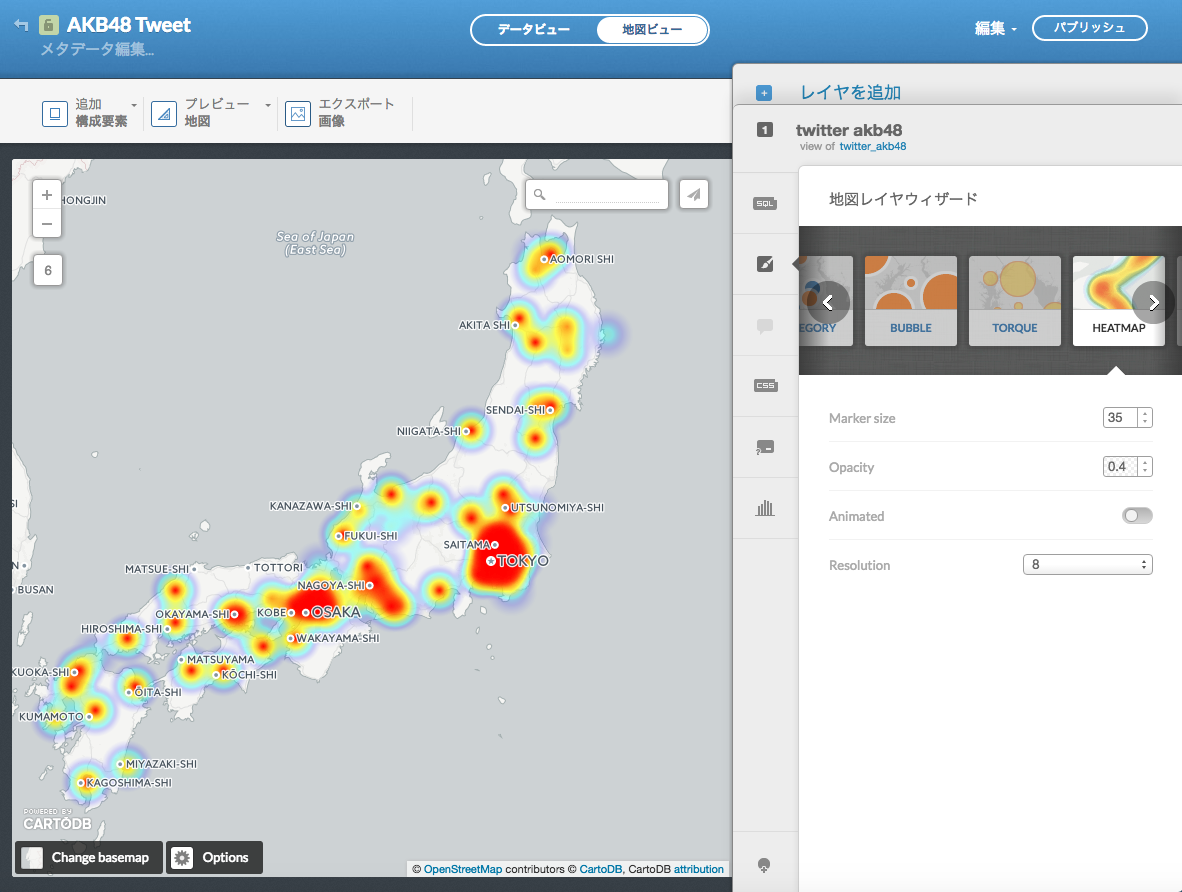Image resolution: width=1182 pixels, height=892 pixels.
Task: Open the CSS editor icon
Action: coord(765,385)
